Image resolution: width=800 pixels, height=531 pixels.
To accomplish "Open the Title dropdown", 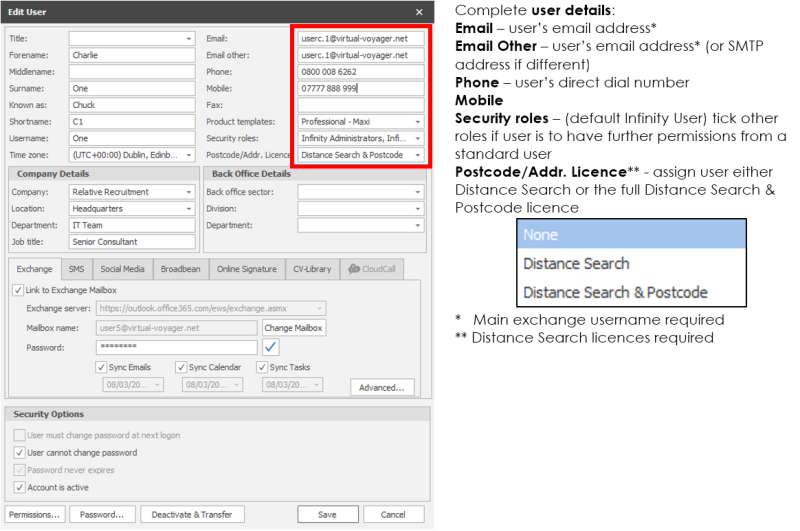I will [189, 39].
